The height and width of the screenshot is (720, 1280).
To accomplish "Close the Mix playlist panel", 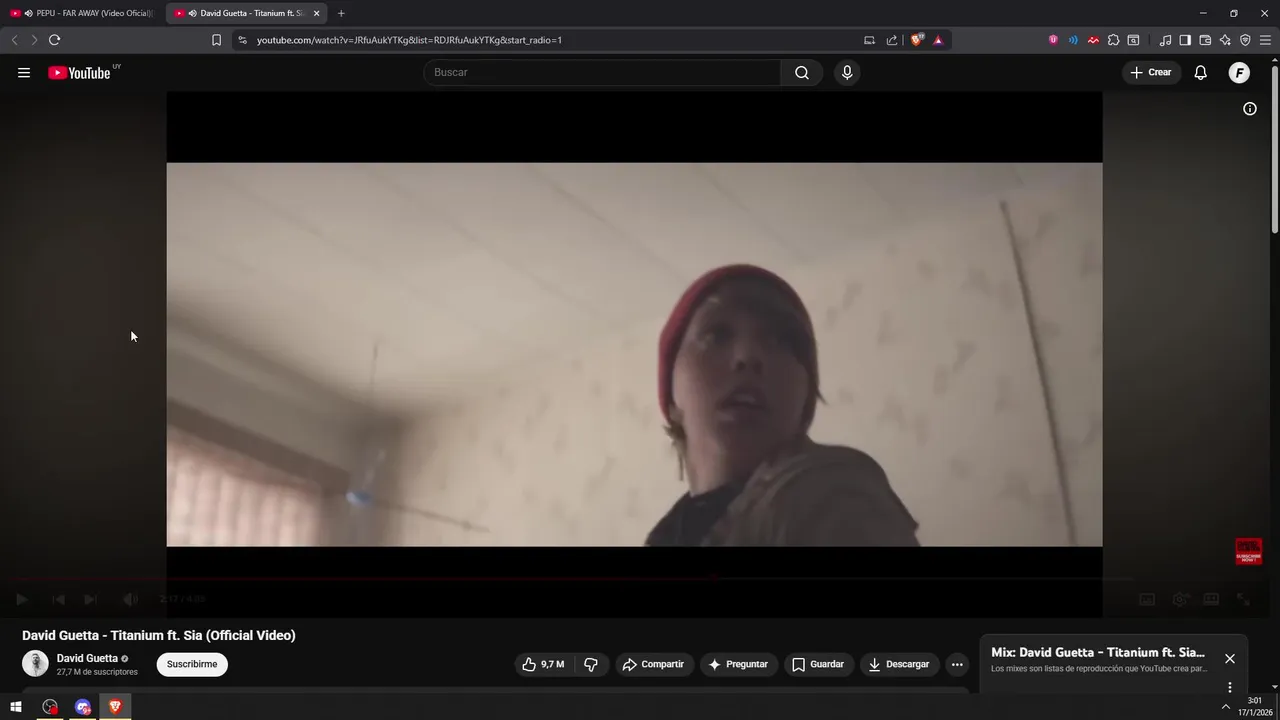I will click(1230, 658).
